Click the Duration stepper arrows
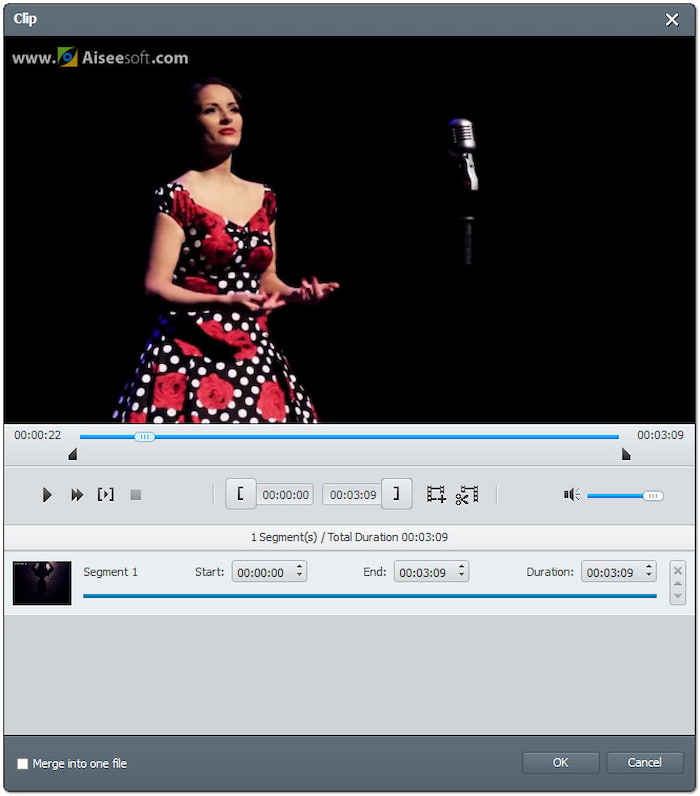 pyautogui.click(x=649, y=572)
